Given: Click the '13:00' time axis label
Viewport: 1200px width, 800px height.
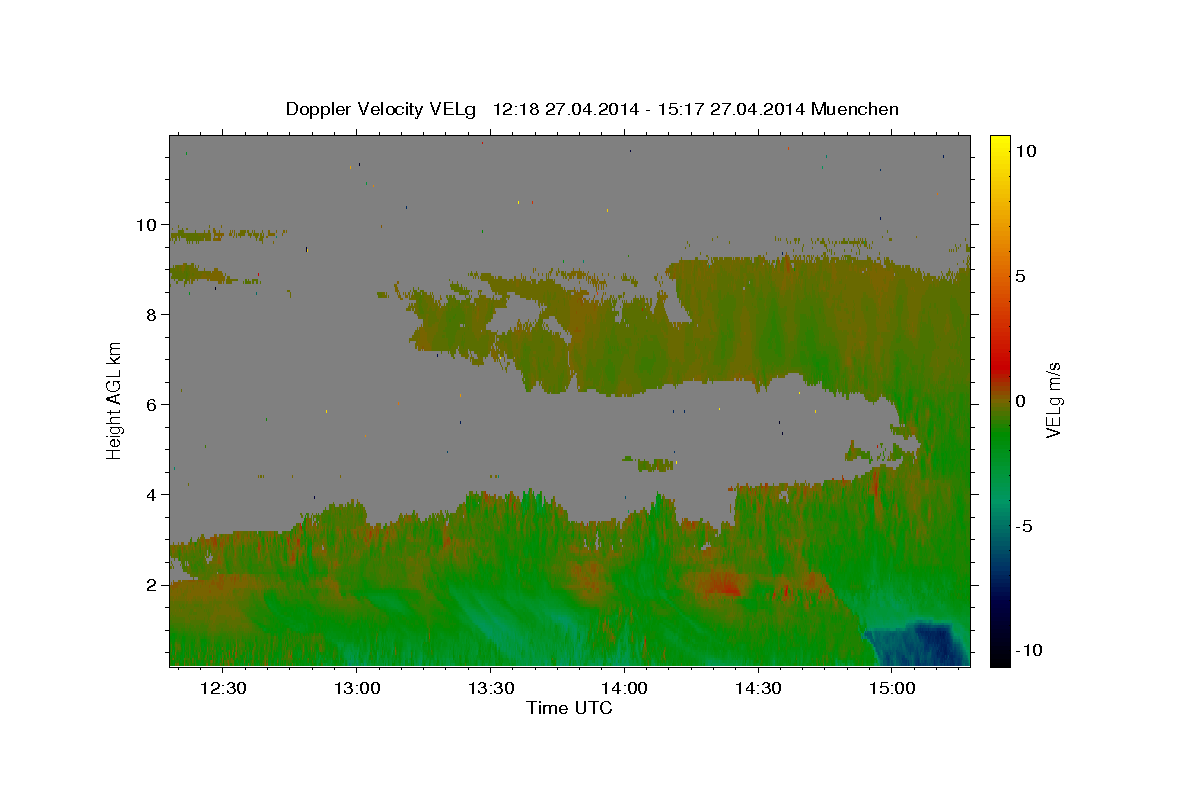Looking at the screenshot, I should [357, 689].
